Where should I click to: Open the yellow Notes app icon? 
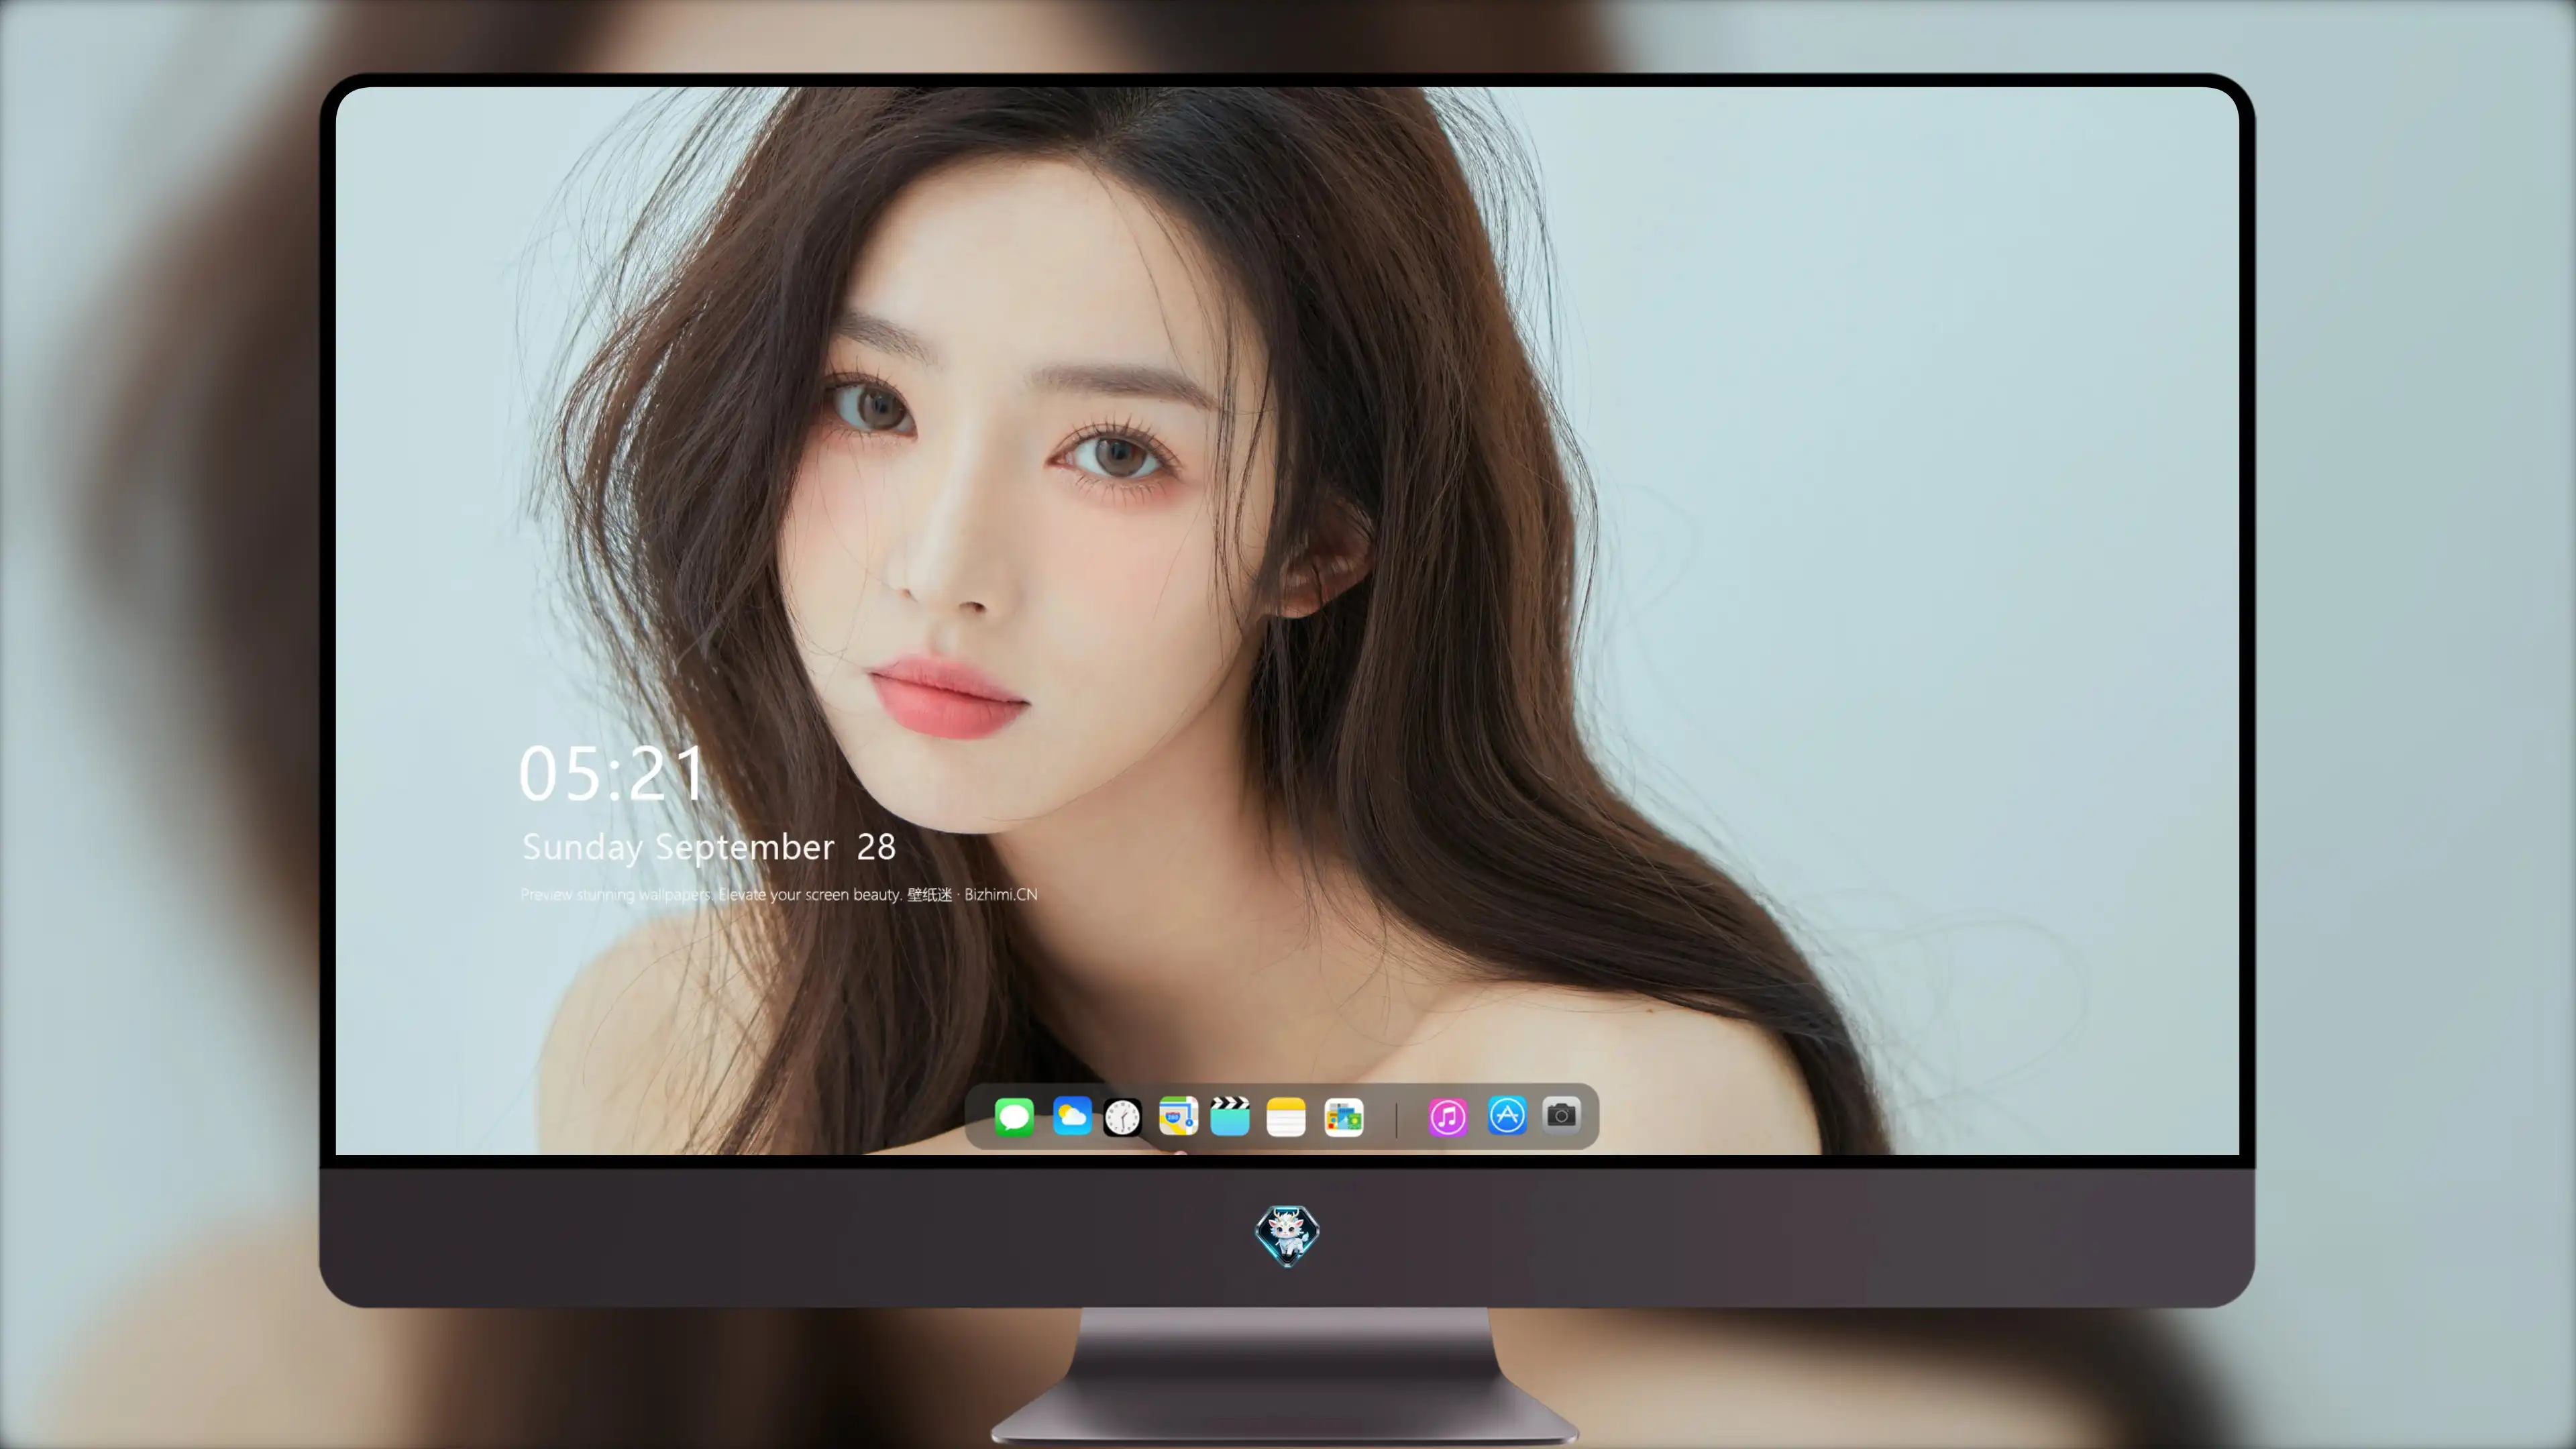(x=1286, y=1117)
